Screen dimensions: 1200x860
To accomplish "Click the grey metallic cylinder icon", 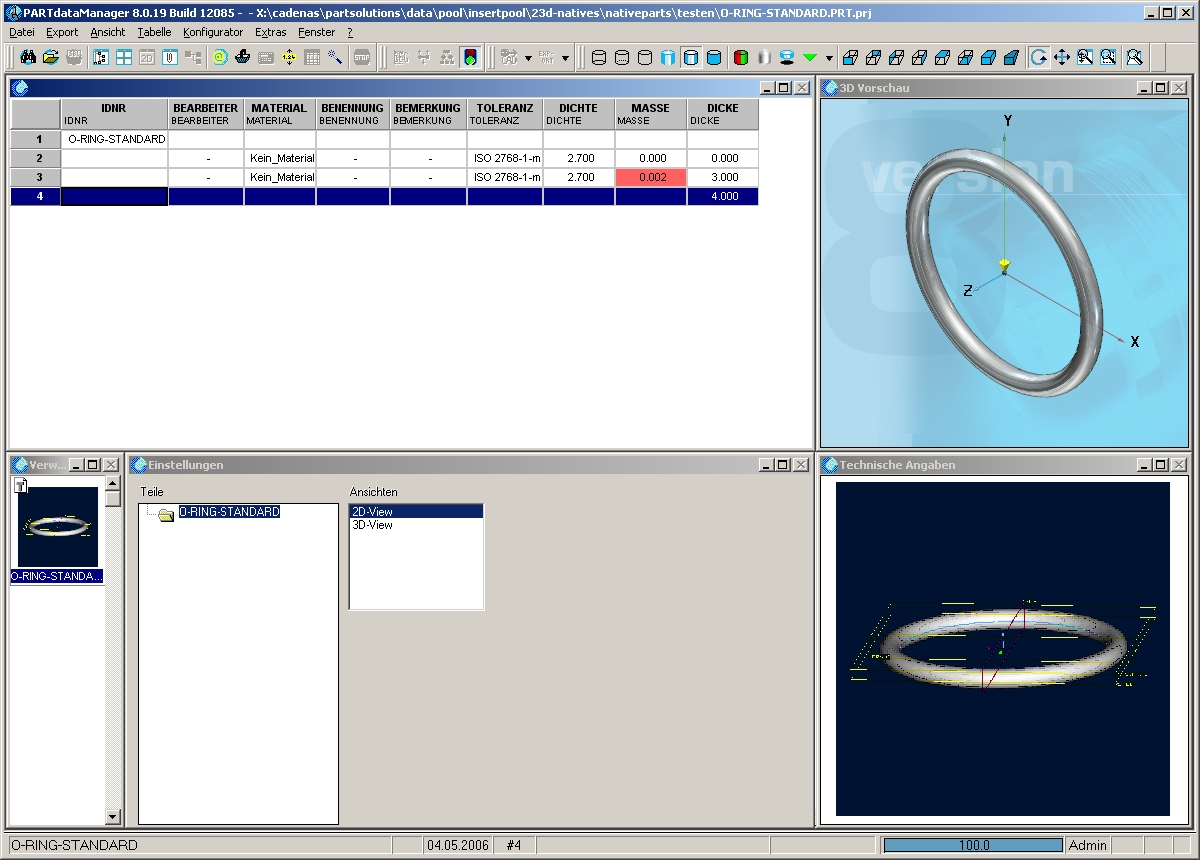I will tap(764, 58).
